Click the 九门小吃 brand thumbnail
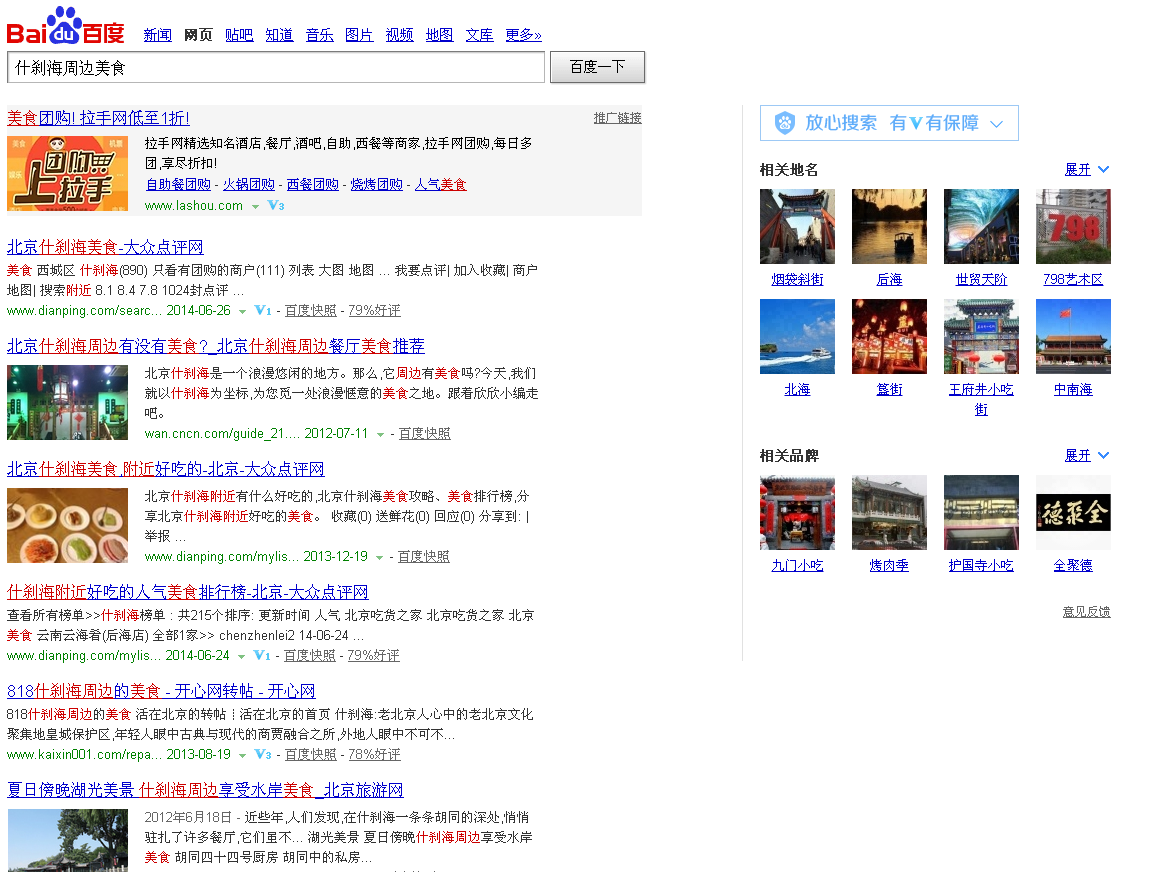 [798, 513]
